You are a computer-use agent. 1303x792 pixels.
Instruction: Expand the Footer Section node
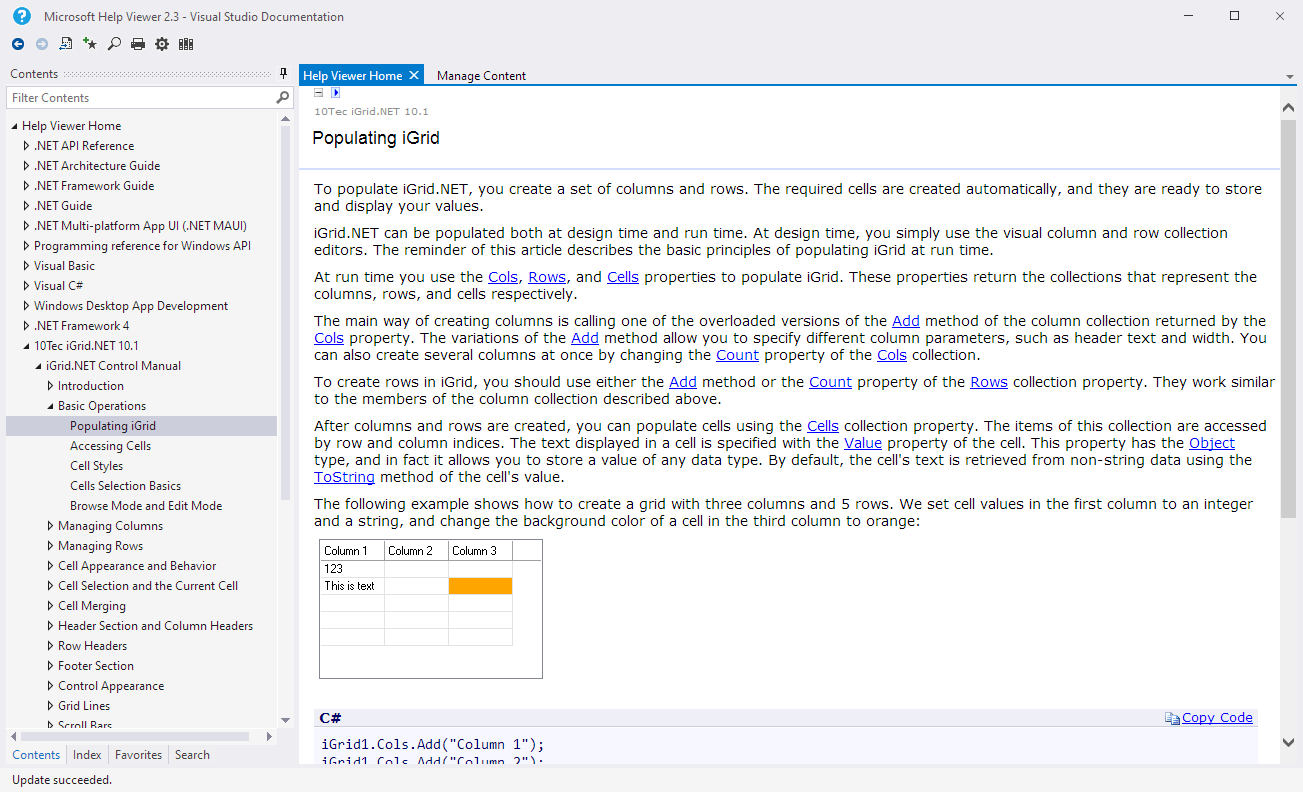pos(51,666)
